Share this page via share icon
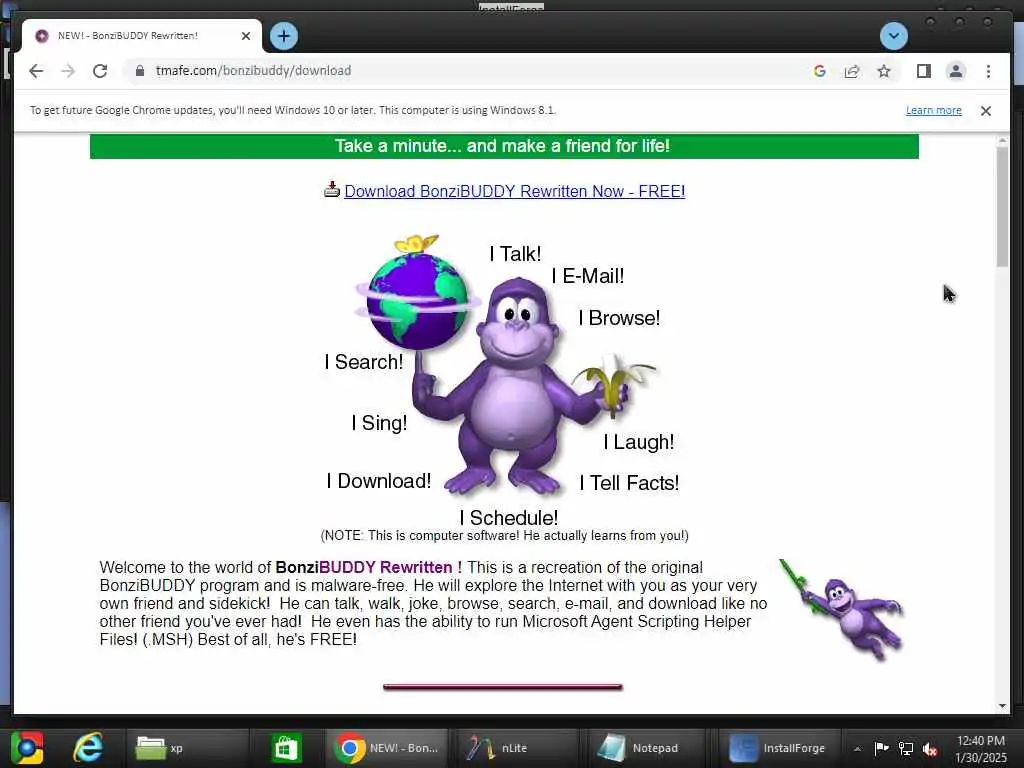 click(852, 71)
